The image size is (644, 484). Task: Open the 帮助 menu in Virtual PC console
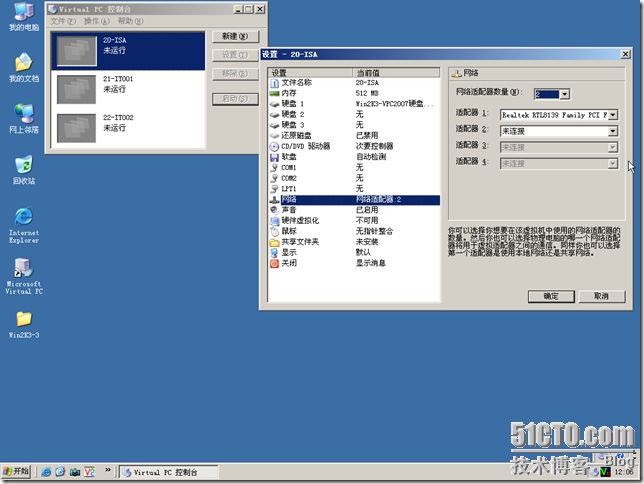point(130,21)
